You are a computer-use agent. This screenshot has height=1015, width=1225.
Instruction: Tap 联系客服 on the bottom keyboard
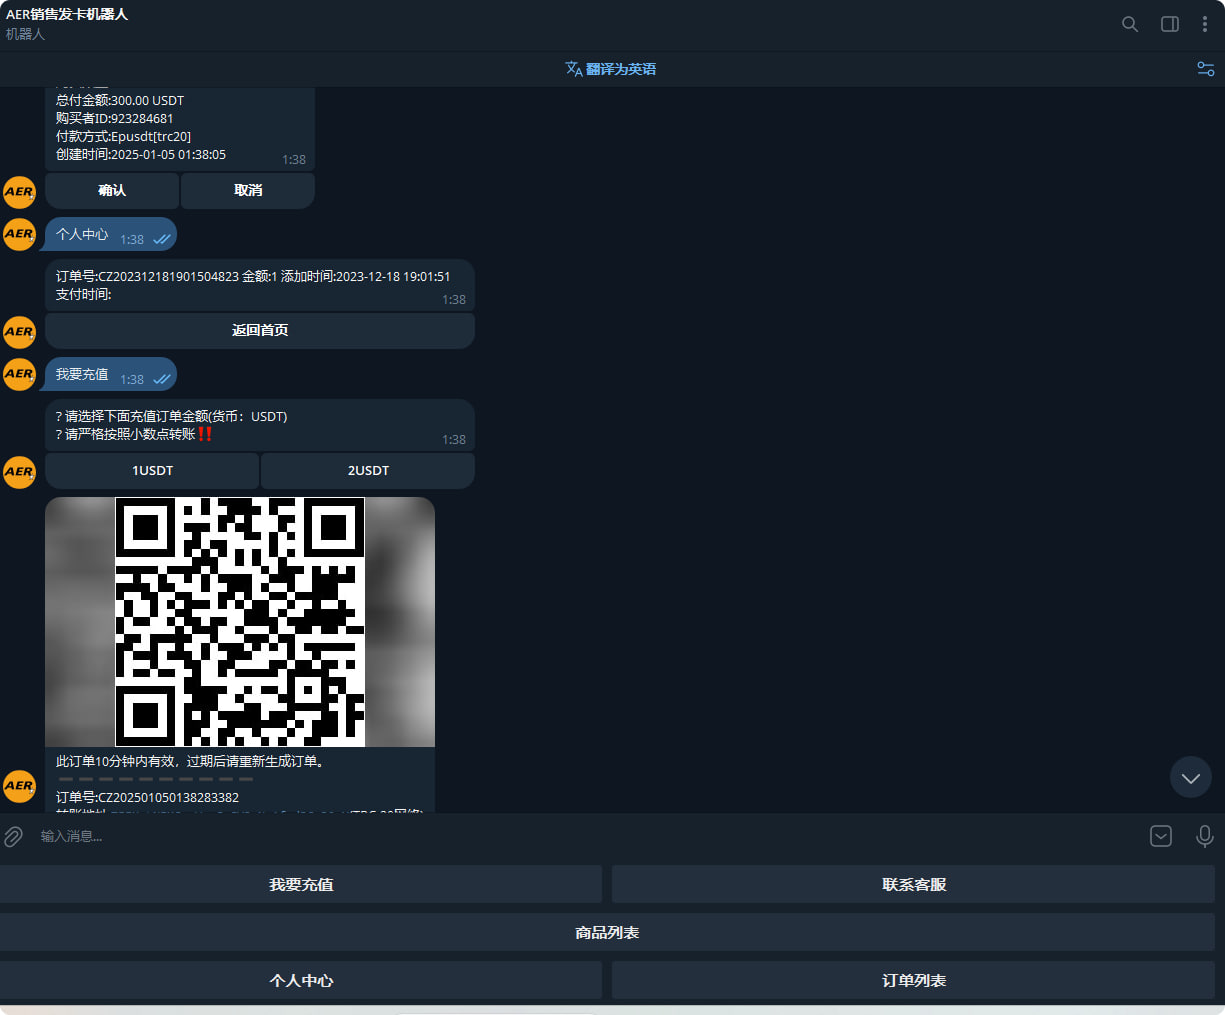tap(914, 885)
